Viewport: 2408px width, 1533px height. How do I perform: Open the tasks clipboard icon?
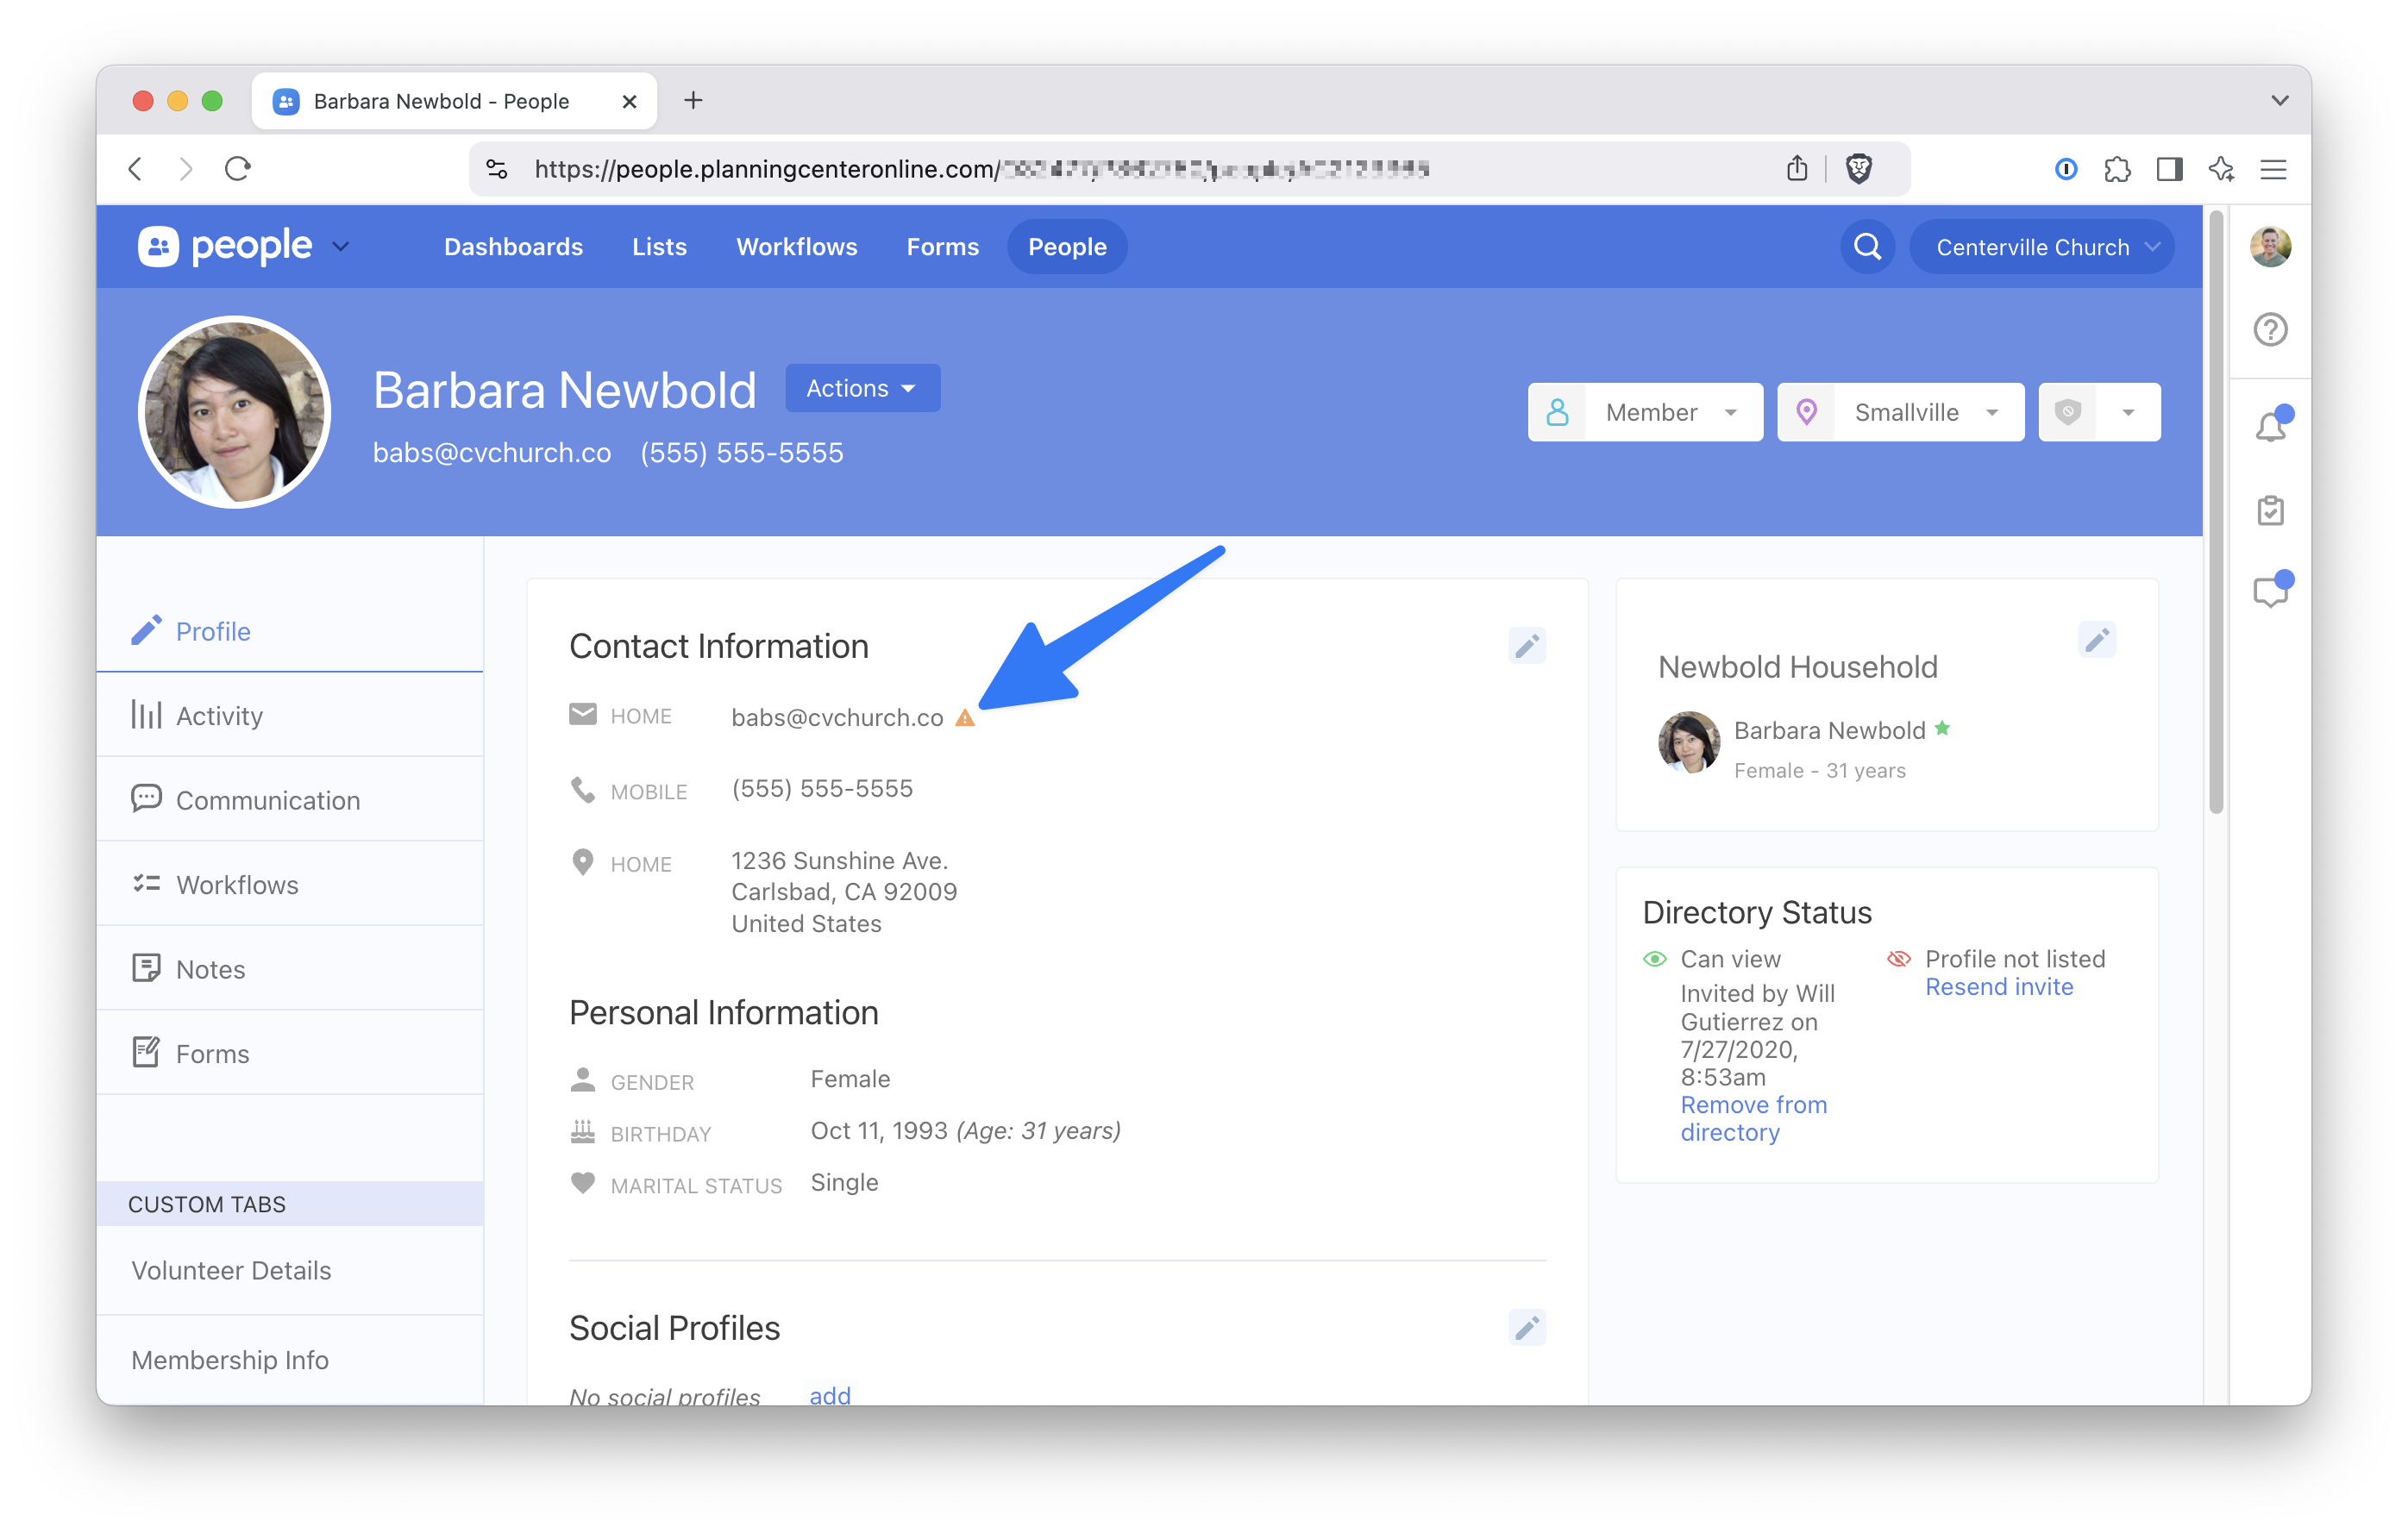tap(2270, 511)
